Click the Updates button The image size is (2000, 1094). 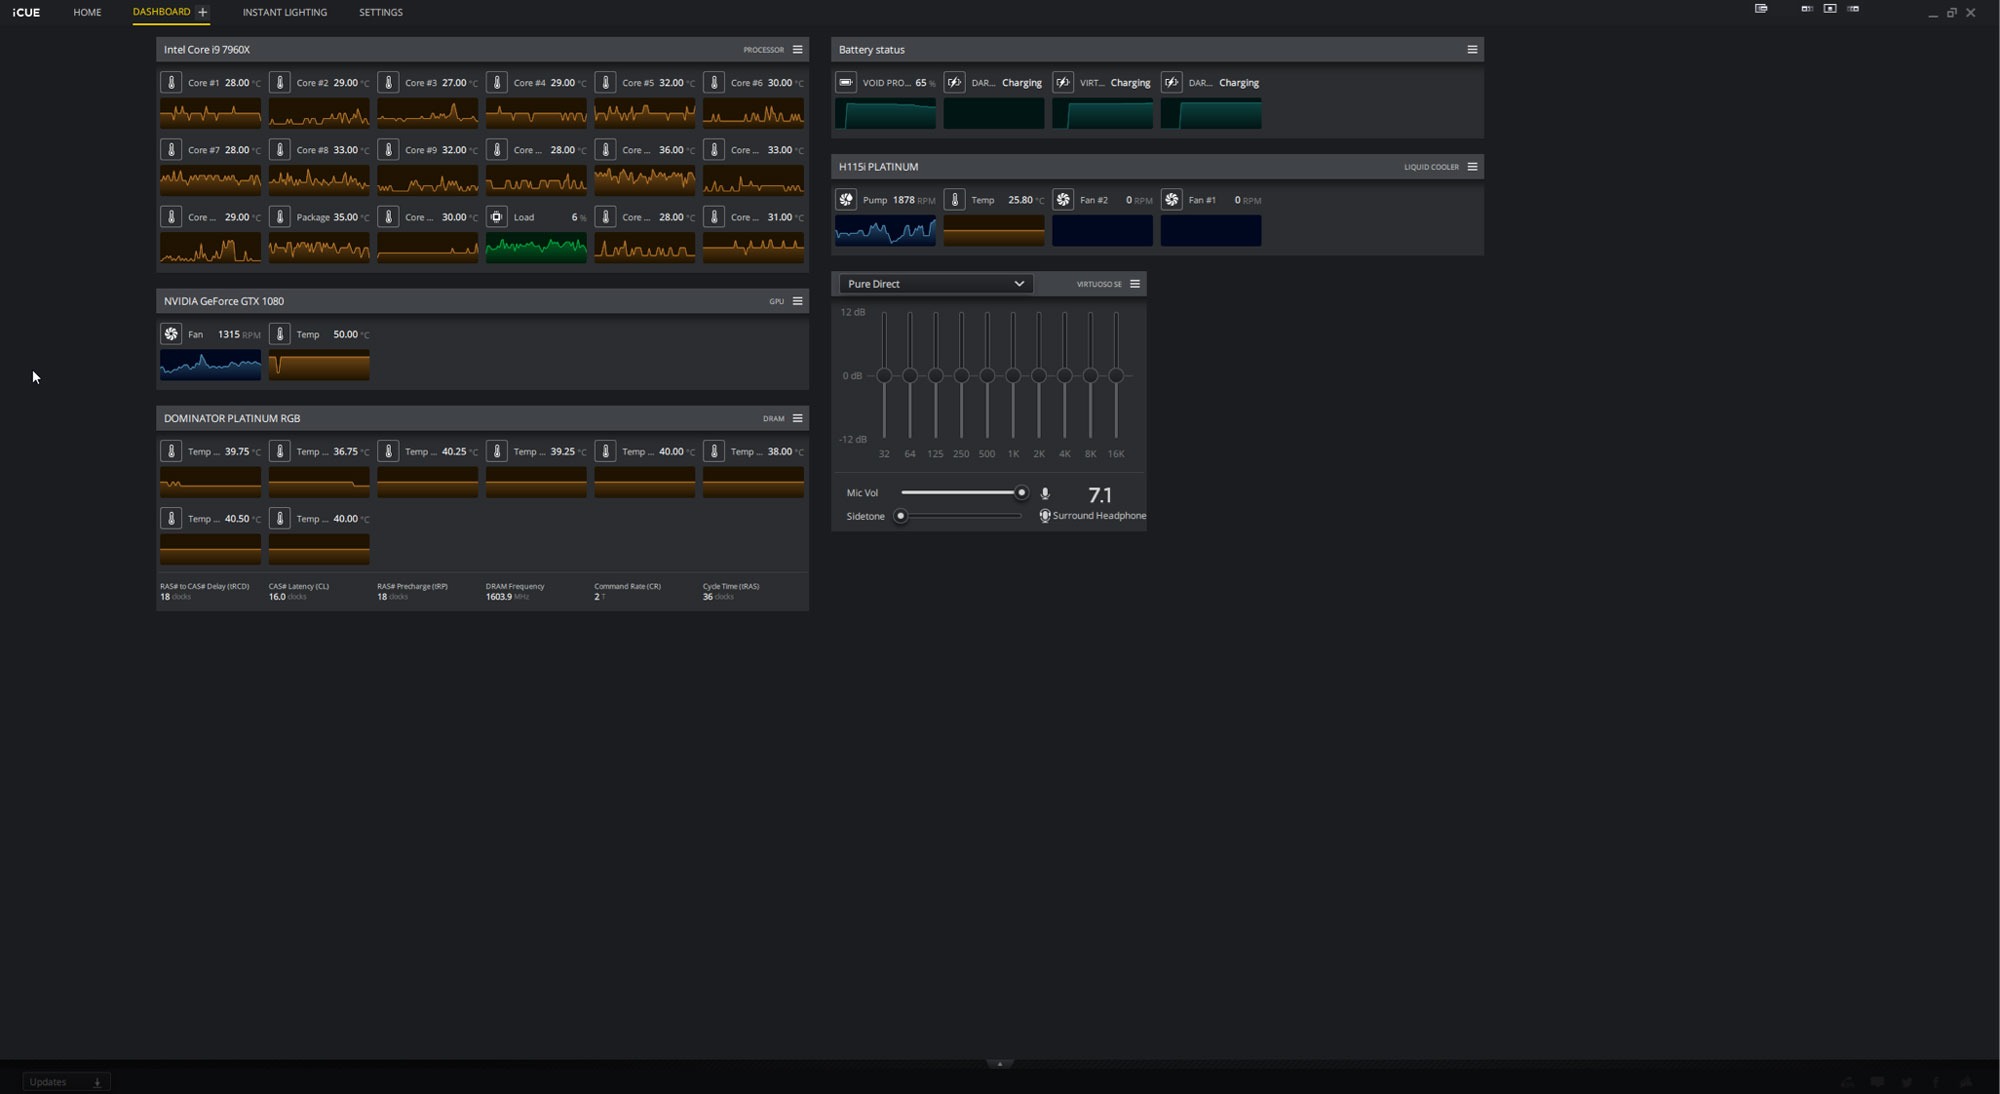[66, 1082]
